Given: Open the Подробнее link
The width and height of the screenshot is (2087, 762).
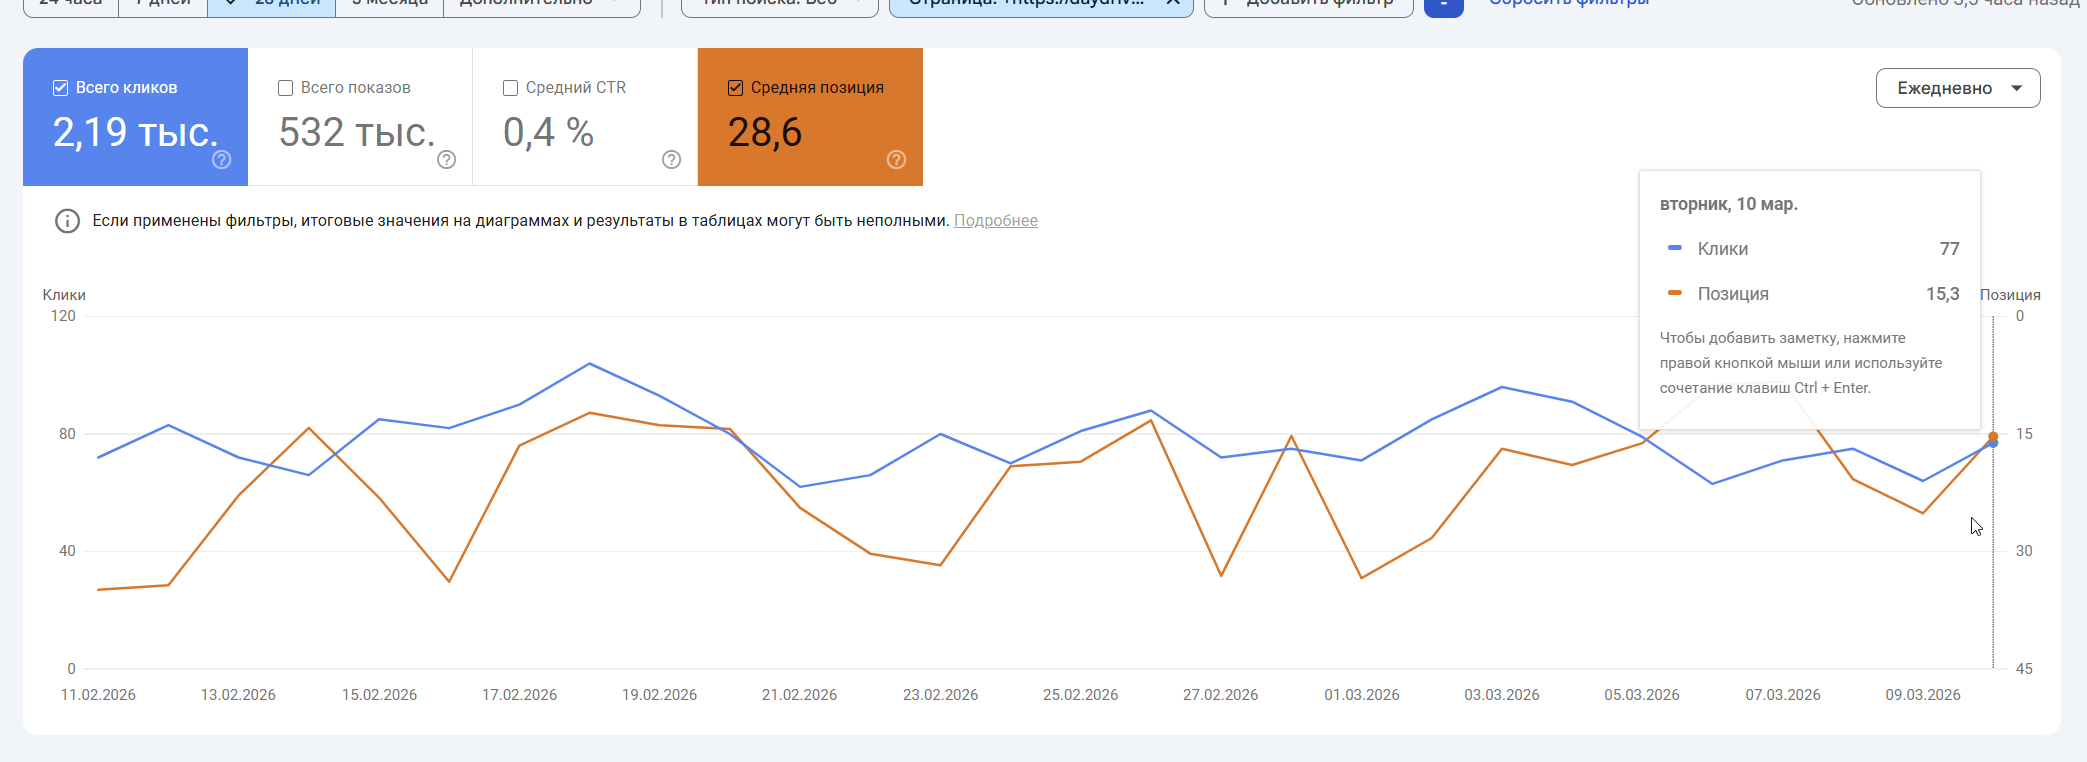Looking at the screenshot, I should tap(996, 221).
